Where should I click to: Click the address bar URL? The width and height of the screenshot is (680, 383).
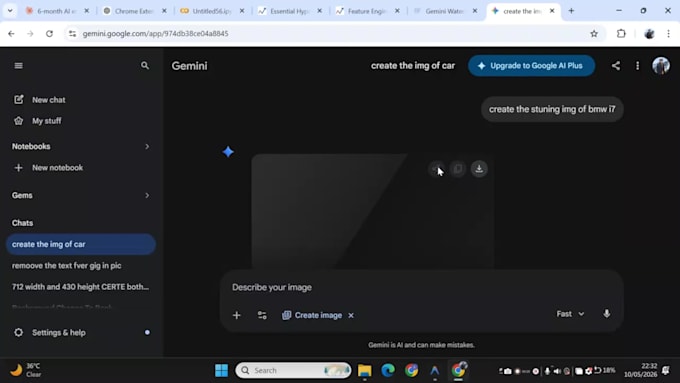[155, 33]
